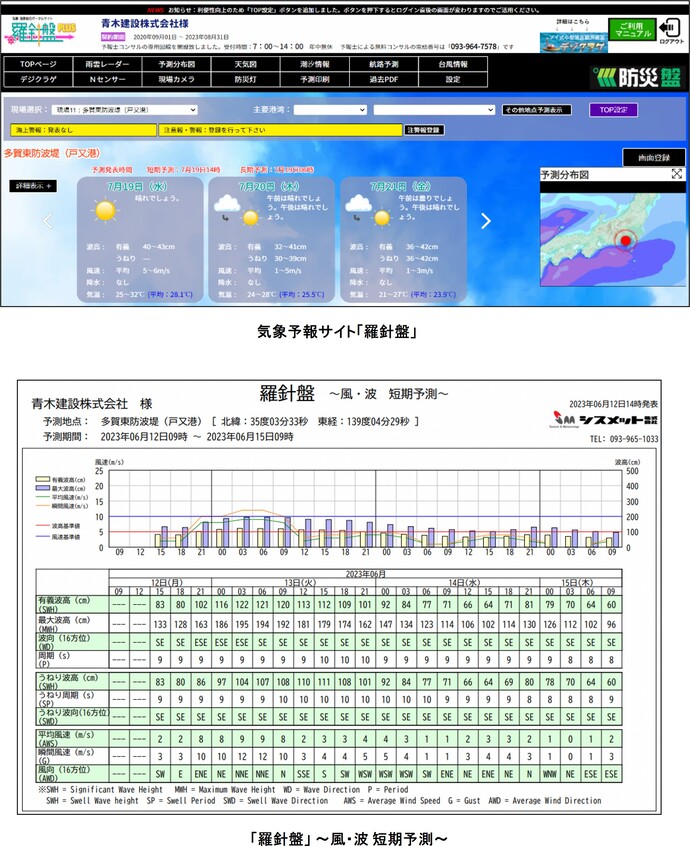Click the cloudy-then-sunny icon for 7月20日
The image size is (690, 846).
coord(236,210)
